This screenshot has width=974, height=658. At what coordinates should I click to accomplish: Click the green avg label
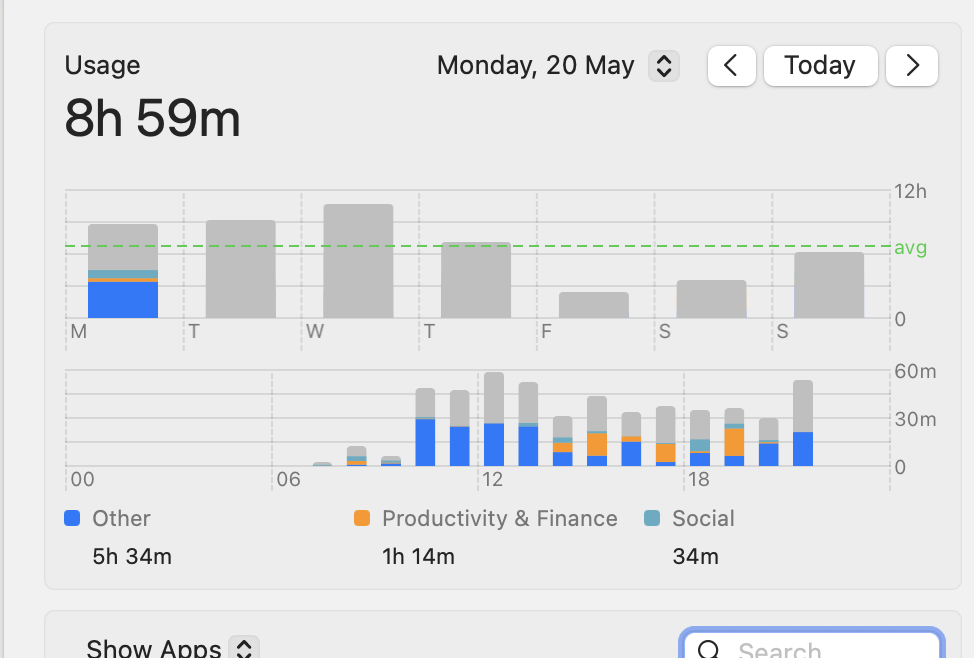[x=910, y=247]
